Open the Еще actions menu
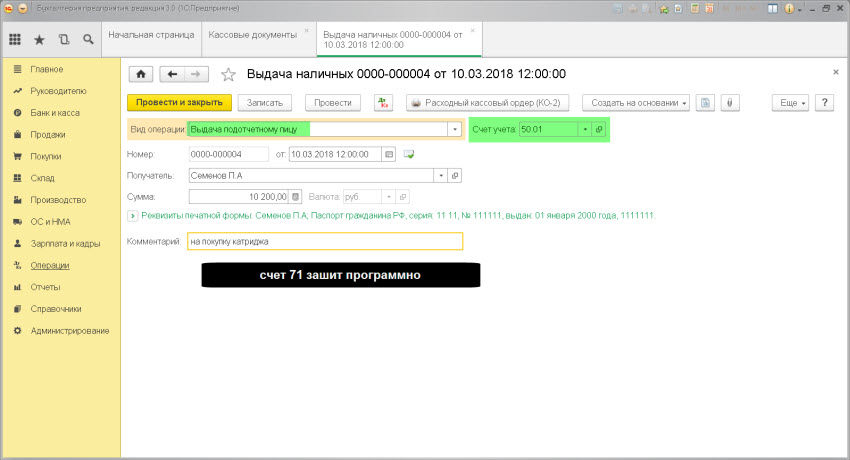 [x=790, y=103]
